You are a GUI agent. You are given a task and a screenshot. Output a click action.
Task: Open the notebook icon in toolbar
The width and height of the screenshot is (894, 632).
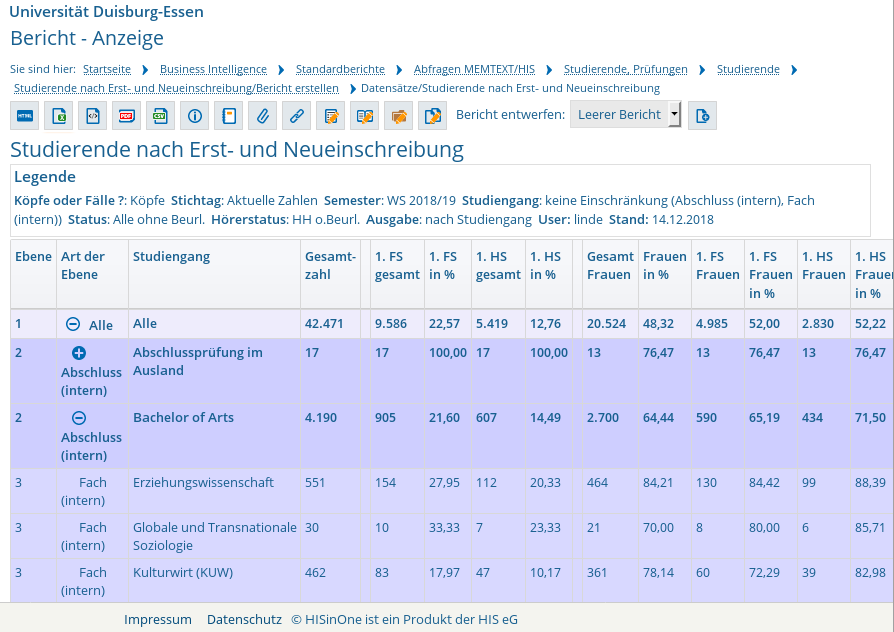229,116
